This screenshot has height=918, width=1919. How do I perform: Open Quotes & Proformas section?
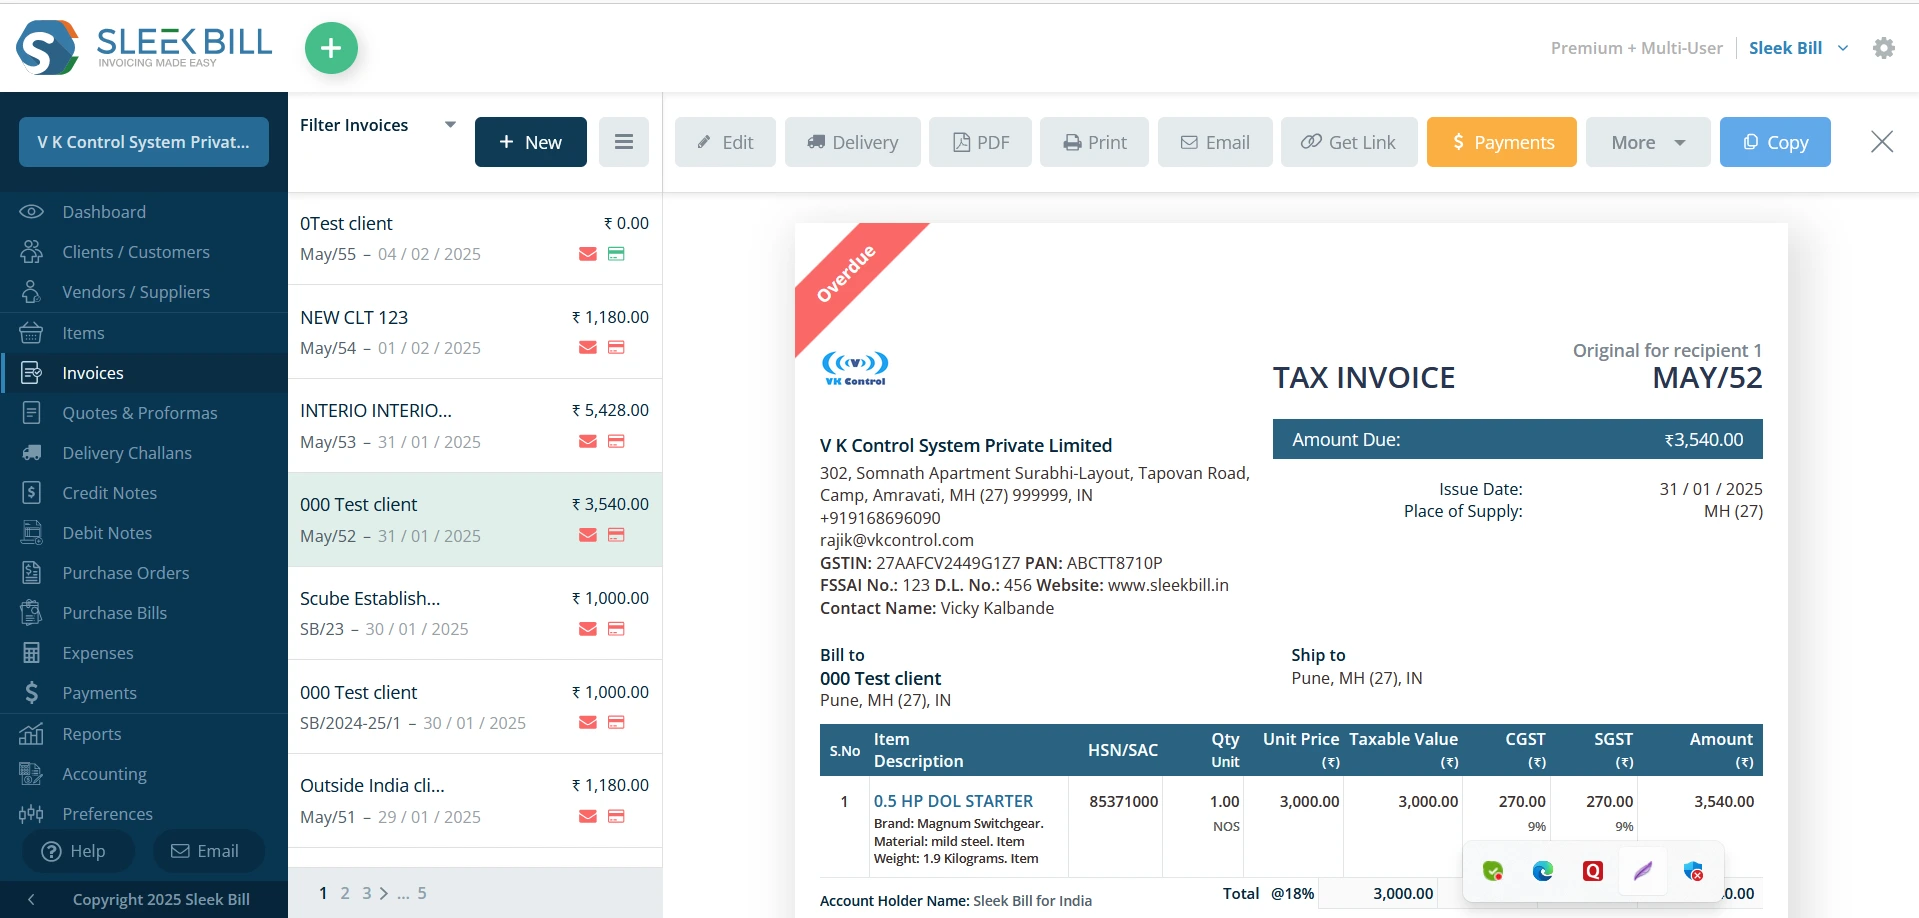pos(144,413)
